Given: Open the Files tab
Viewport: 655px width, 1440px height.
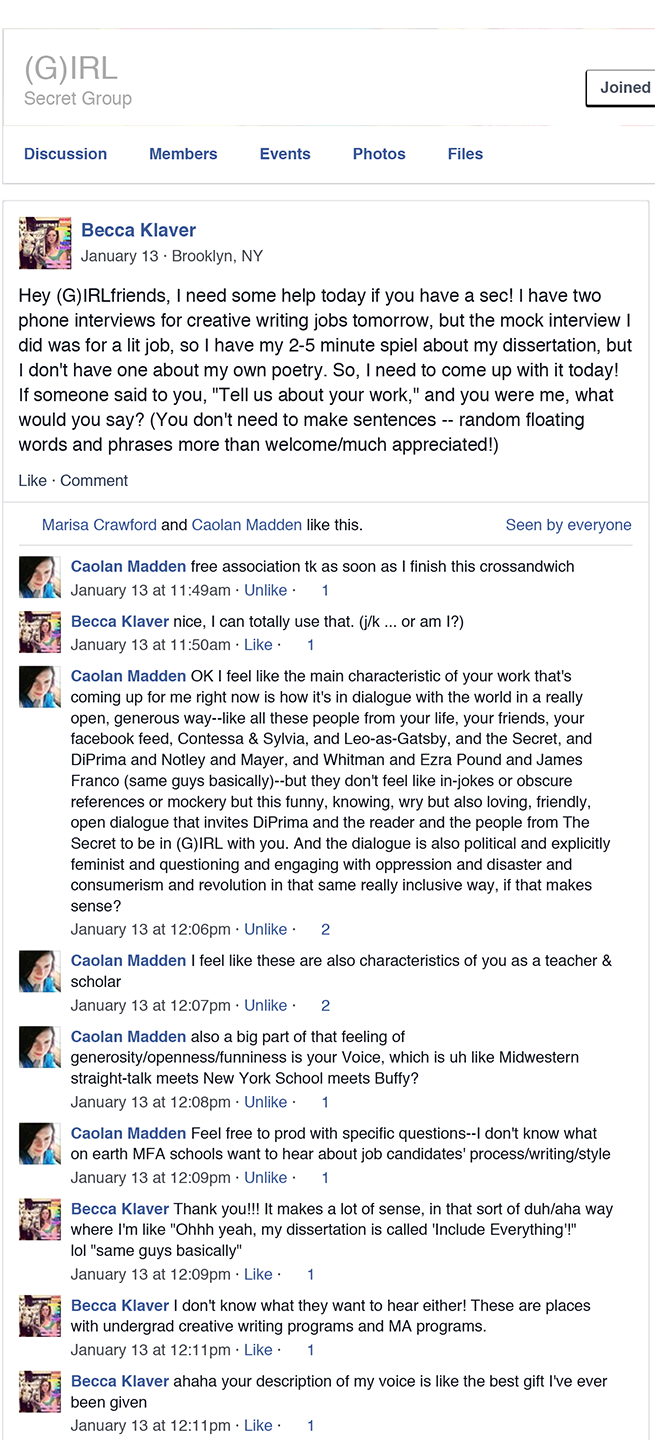Looking at the screenshot, I should pyautogui.click(x=465, y=154).
